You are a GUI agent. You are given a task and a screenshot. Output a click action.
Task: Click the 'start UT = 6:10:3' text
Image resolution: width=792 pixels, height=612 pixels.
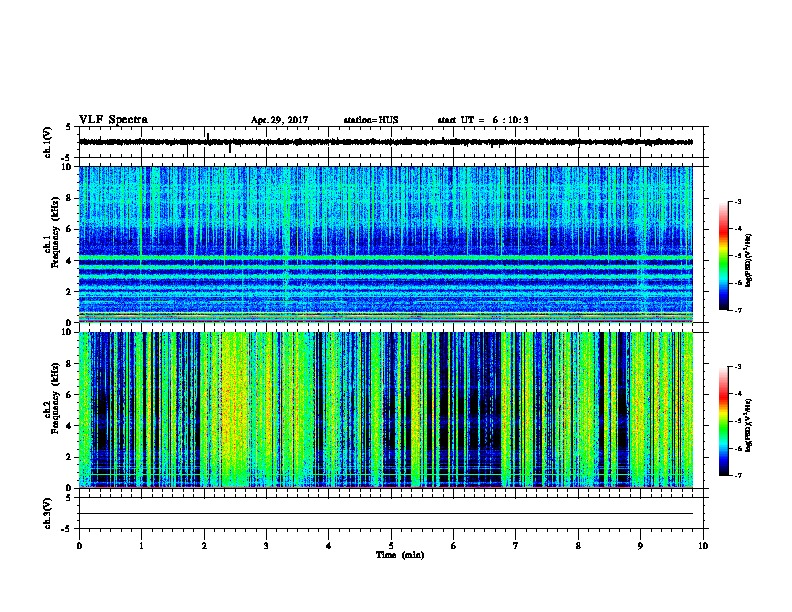(x=483, y=120)
